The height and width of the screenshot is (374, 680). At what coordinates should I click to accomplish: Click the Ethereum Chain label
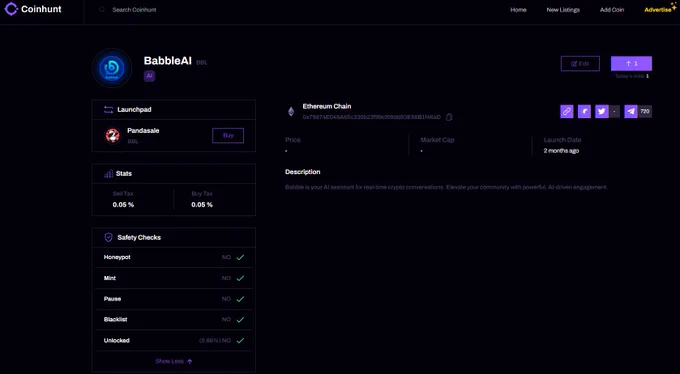[327, 106]
